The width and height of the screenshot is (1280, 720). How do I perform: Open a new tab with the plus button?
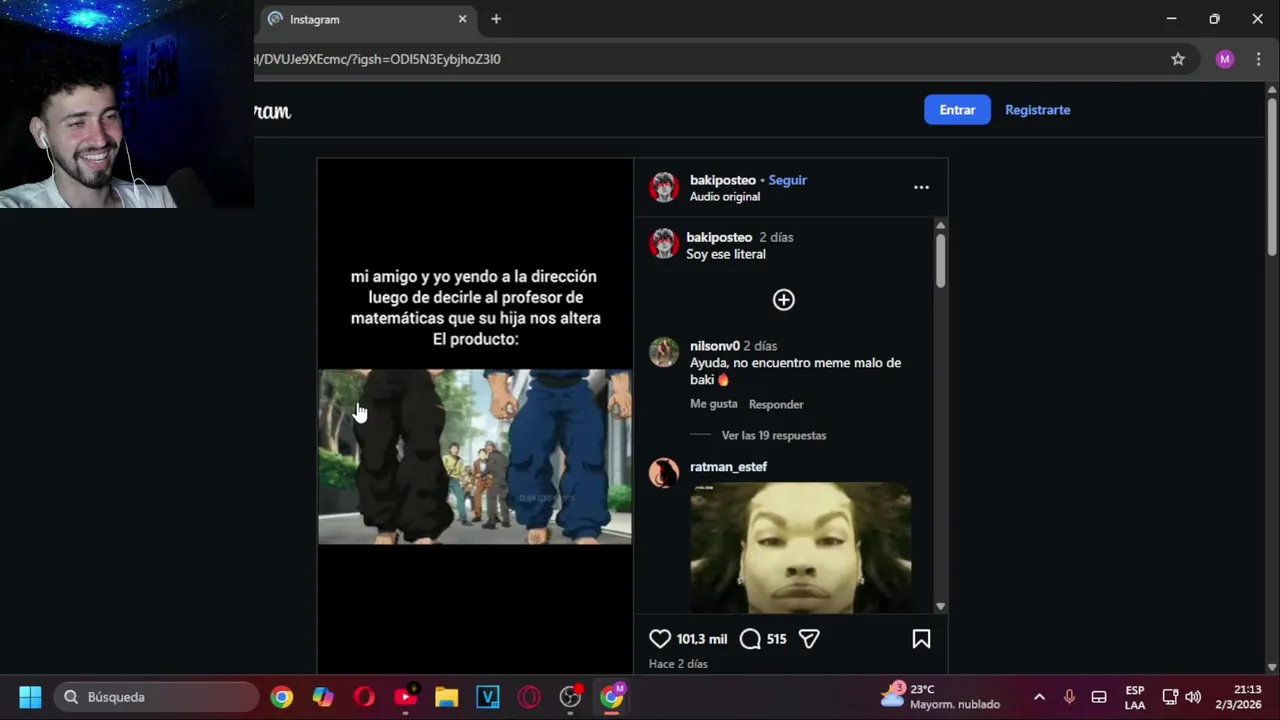(496, 19)
